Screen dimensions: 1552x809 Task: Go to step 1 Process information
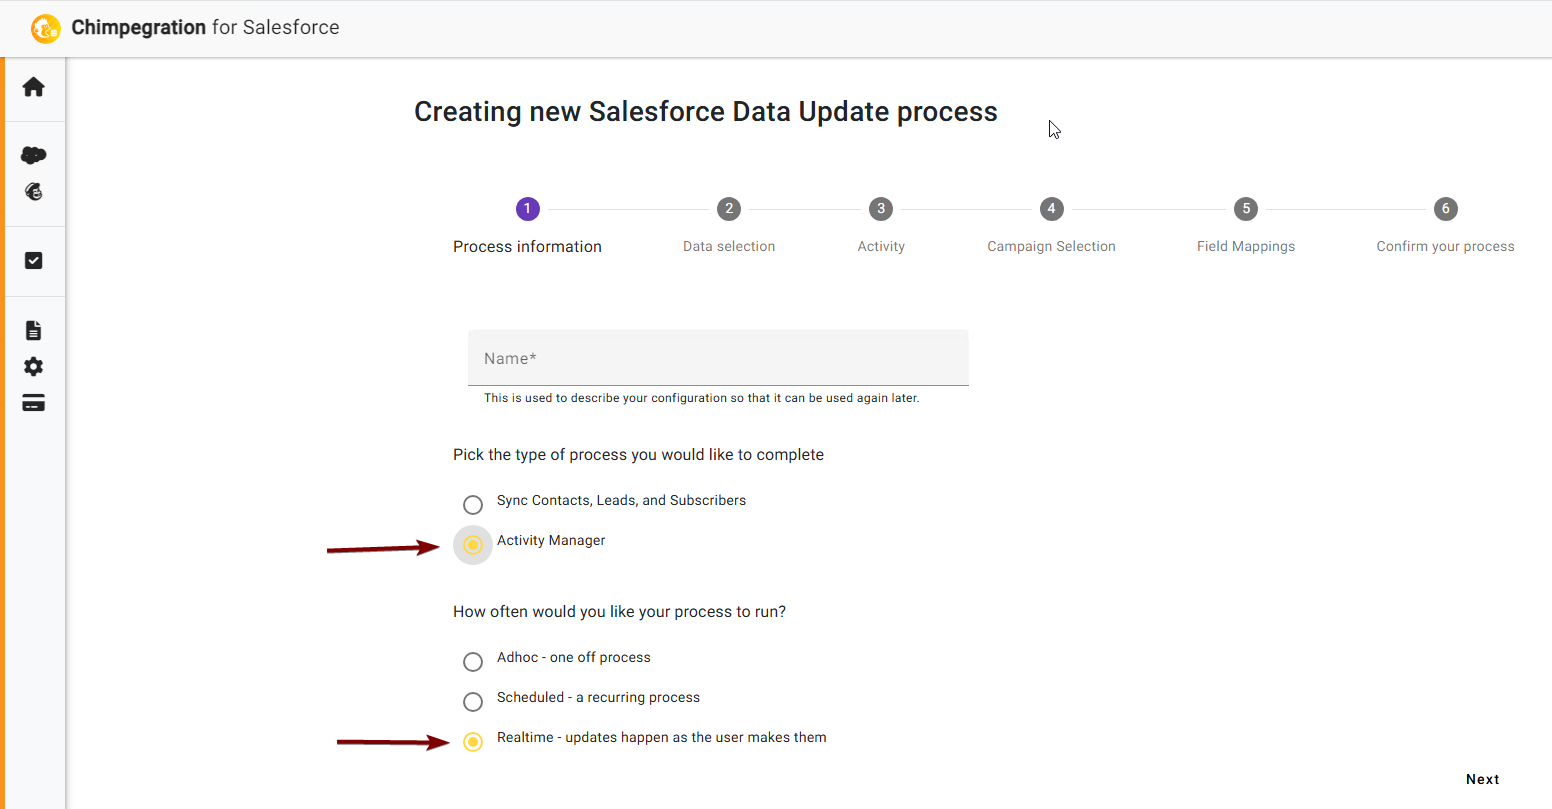pos(527,227)
